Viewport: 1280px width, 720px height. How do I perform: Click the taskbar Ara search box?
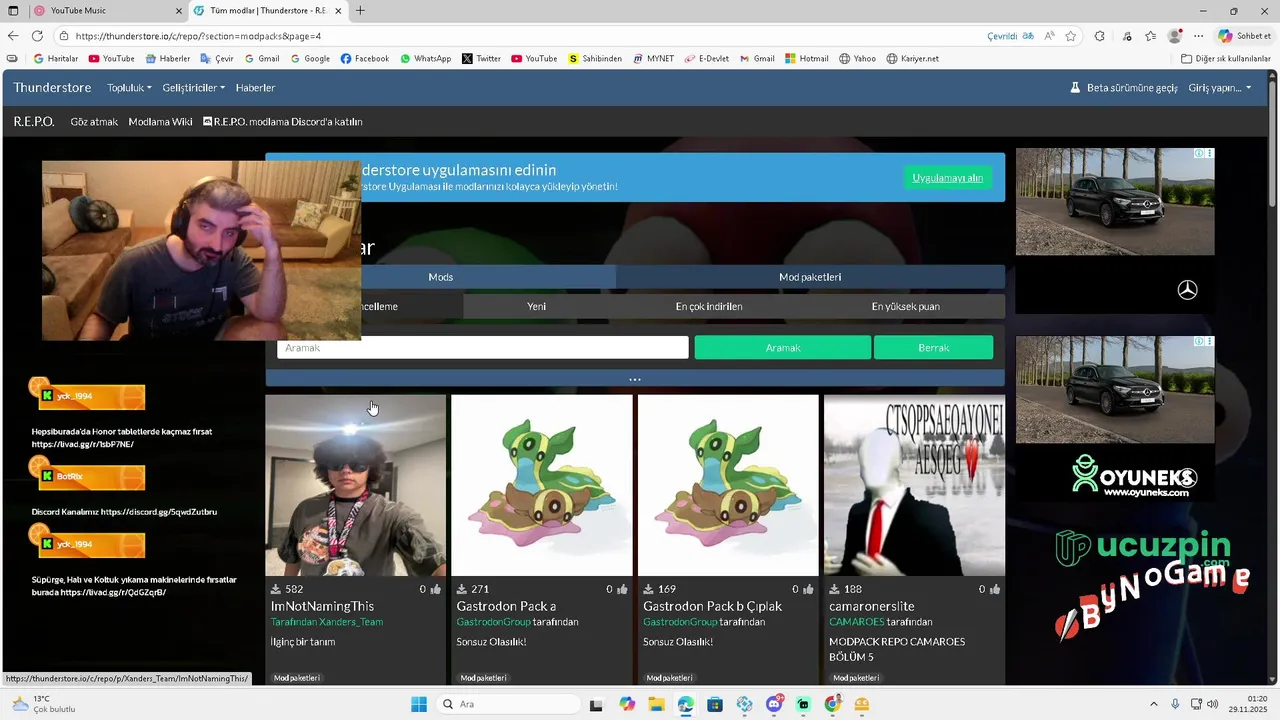pos(507,704)
